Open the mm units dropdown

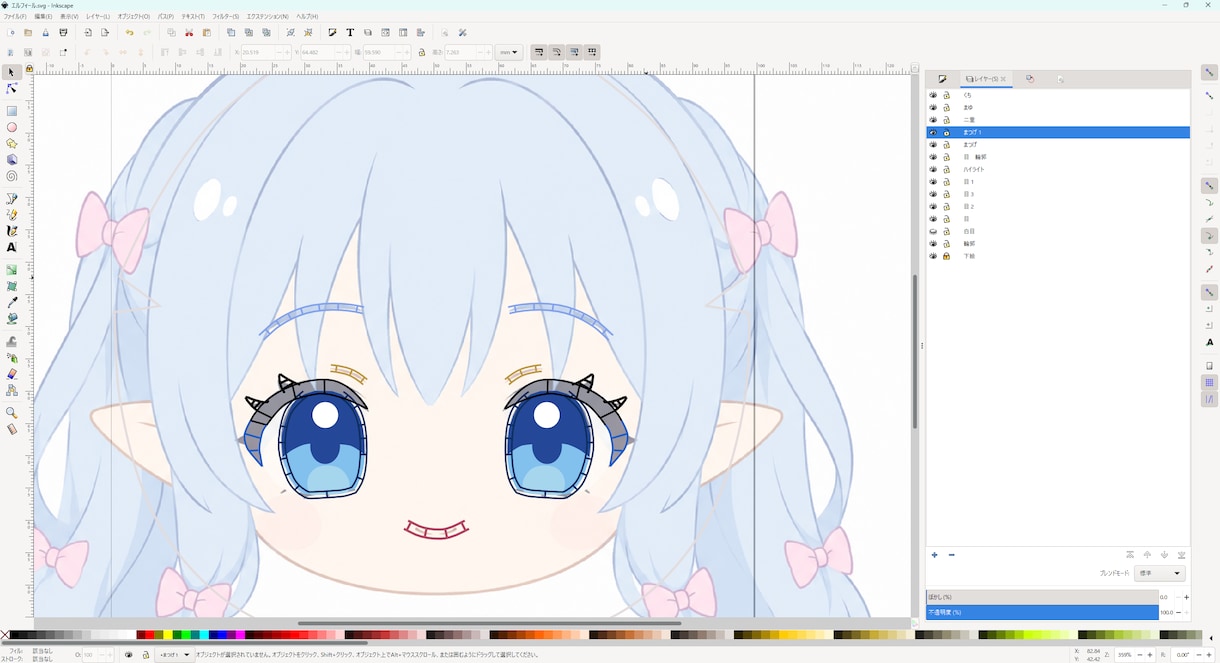[509, 52]
